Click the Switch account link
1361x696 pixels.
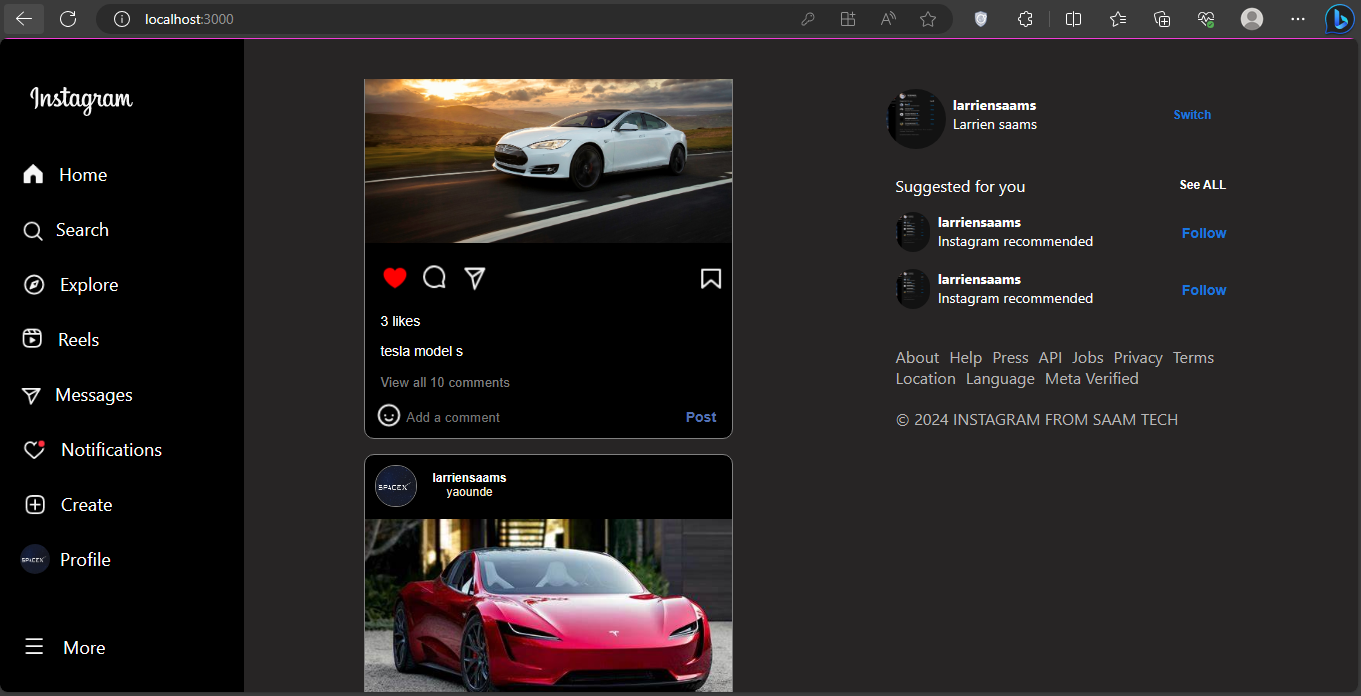[1192, 115]
